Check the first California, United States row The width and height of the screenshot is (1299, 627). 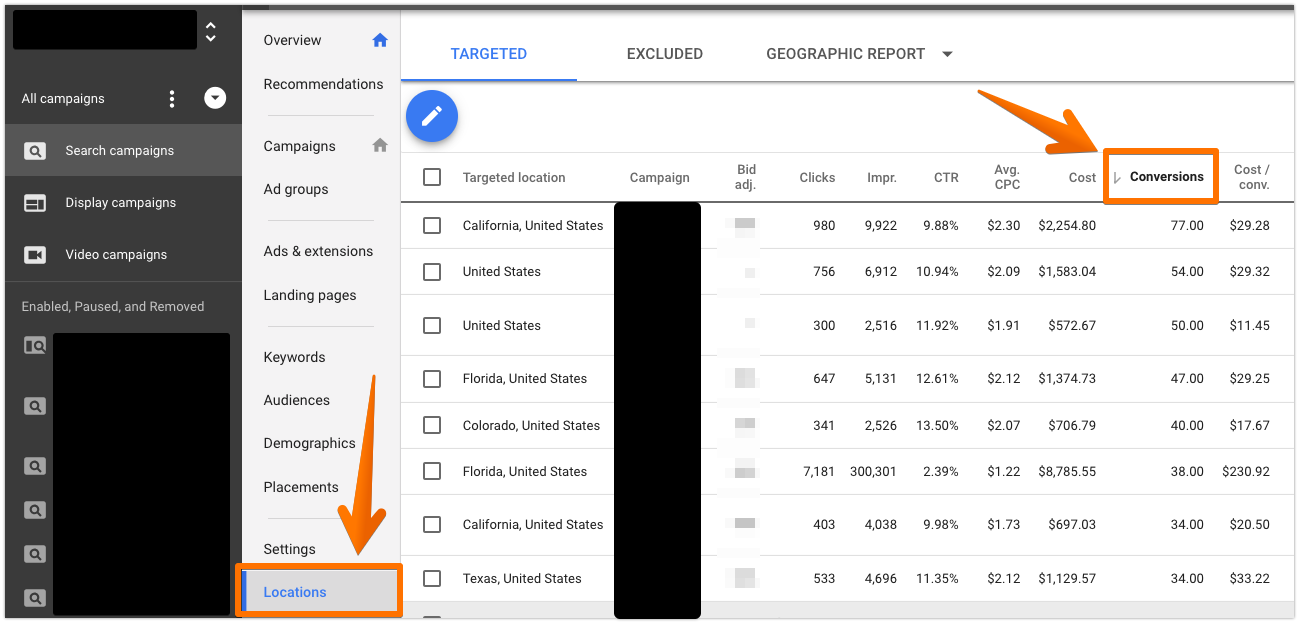(432, 226)
